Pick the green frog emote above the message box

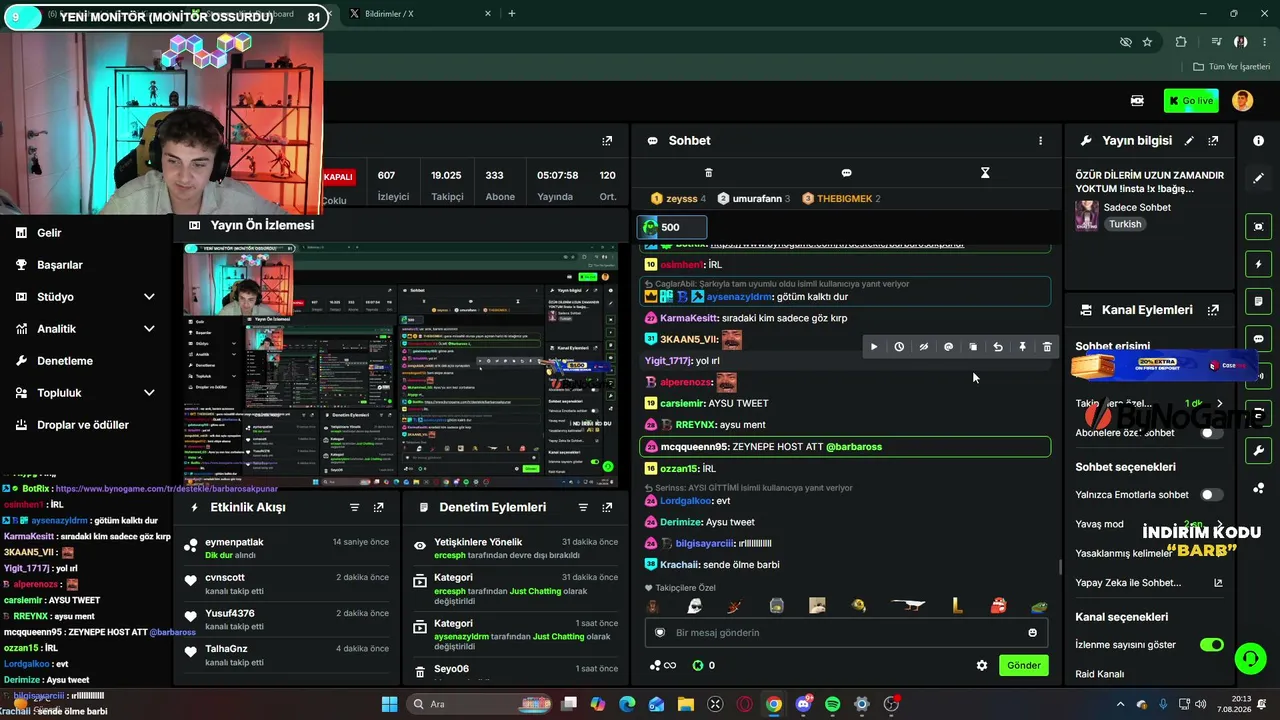tap(1040, 606)
